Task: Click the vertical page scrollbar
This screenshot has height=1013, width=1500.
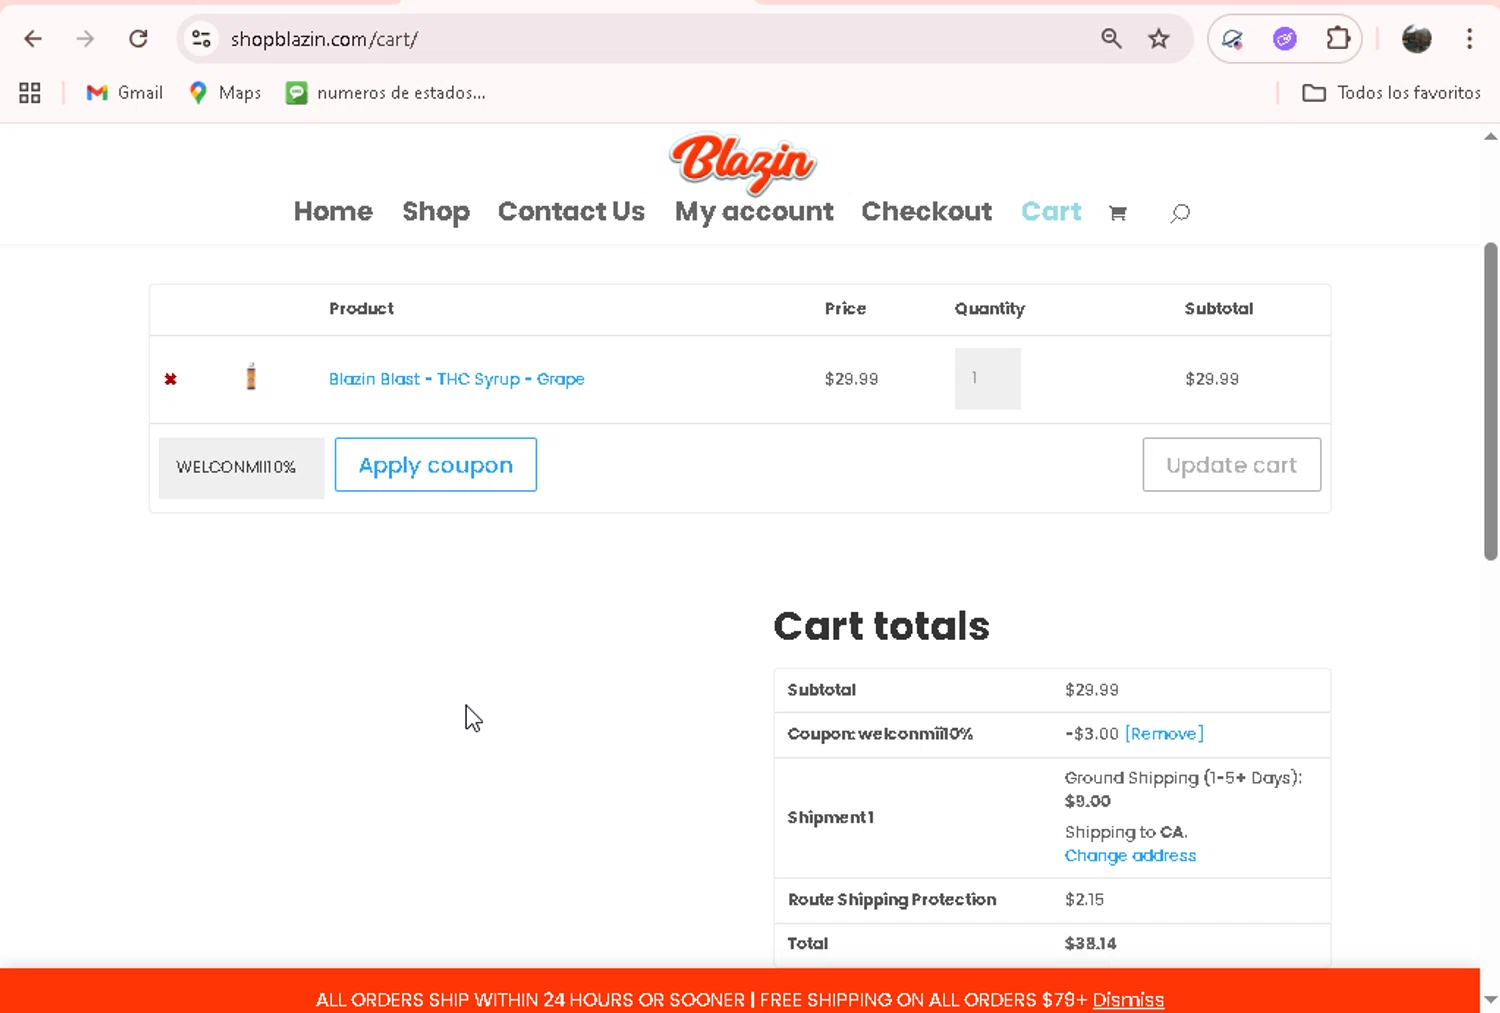Action: (x=1491, y=400)
